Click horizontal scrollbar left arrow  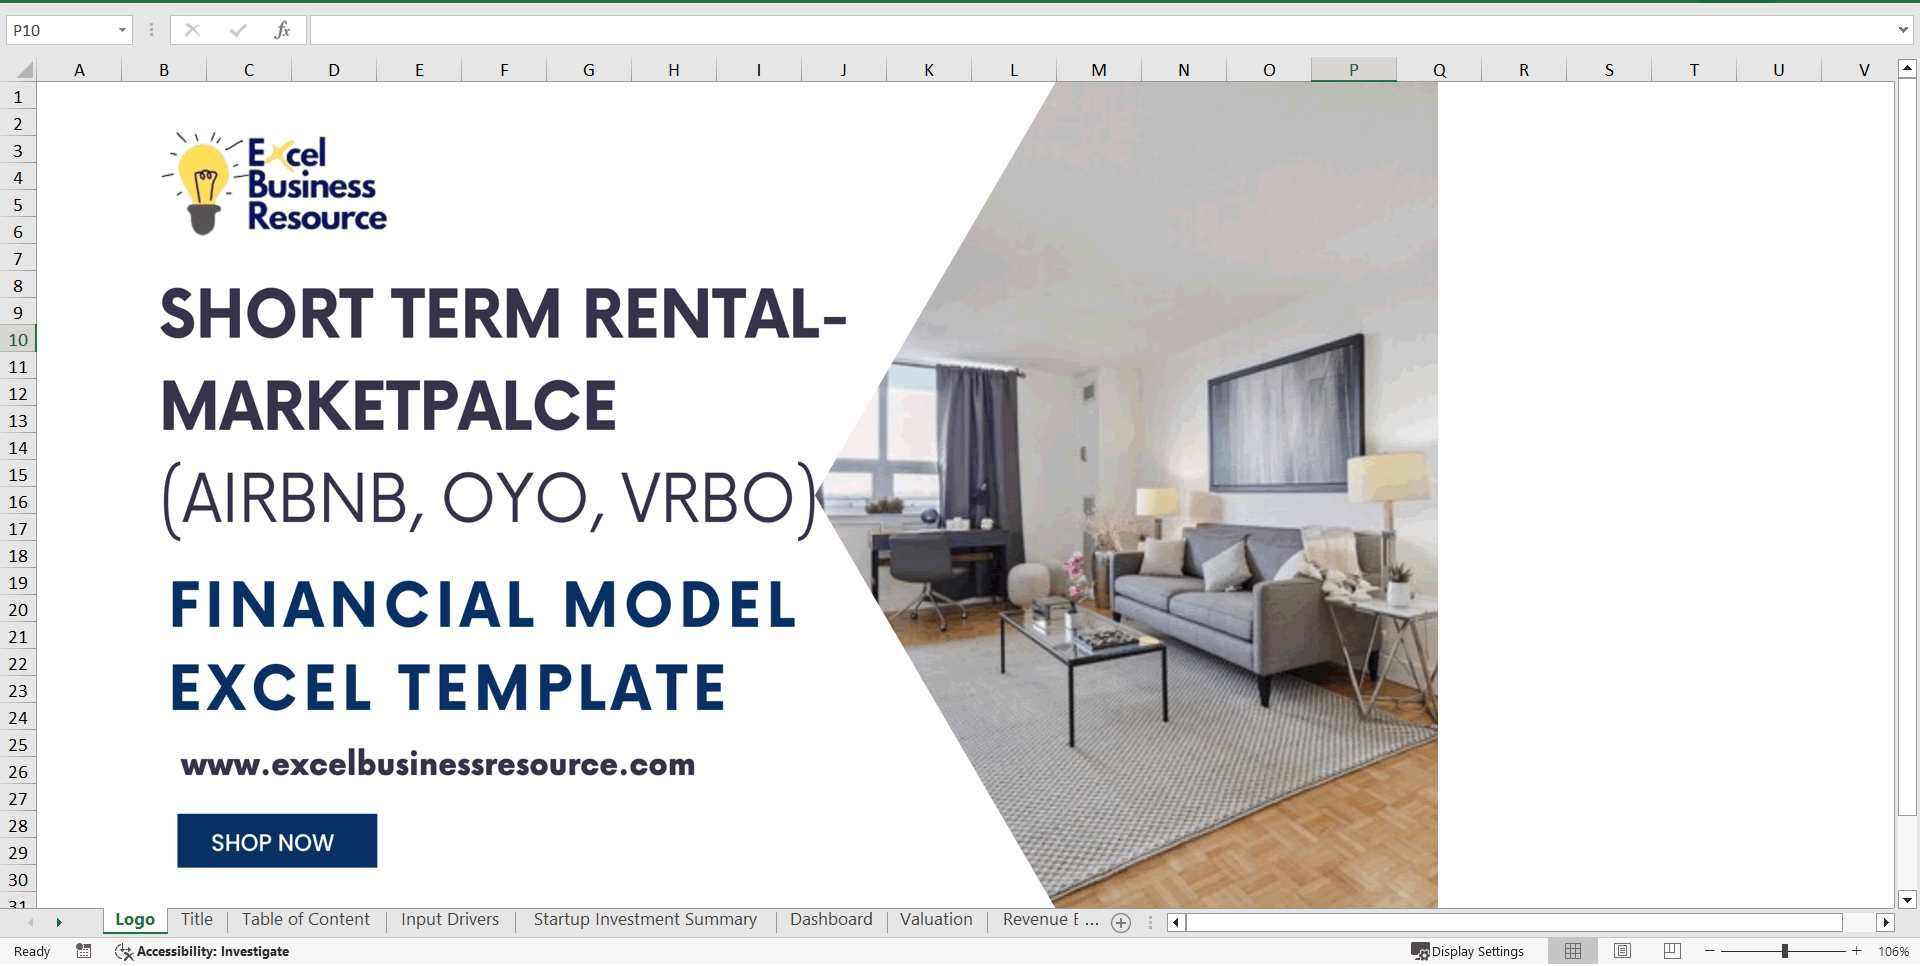point(1176,922)
